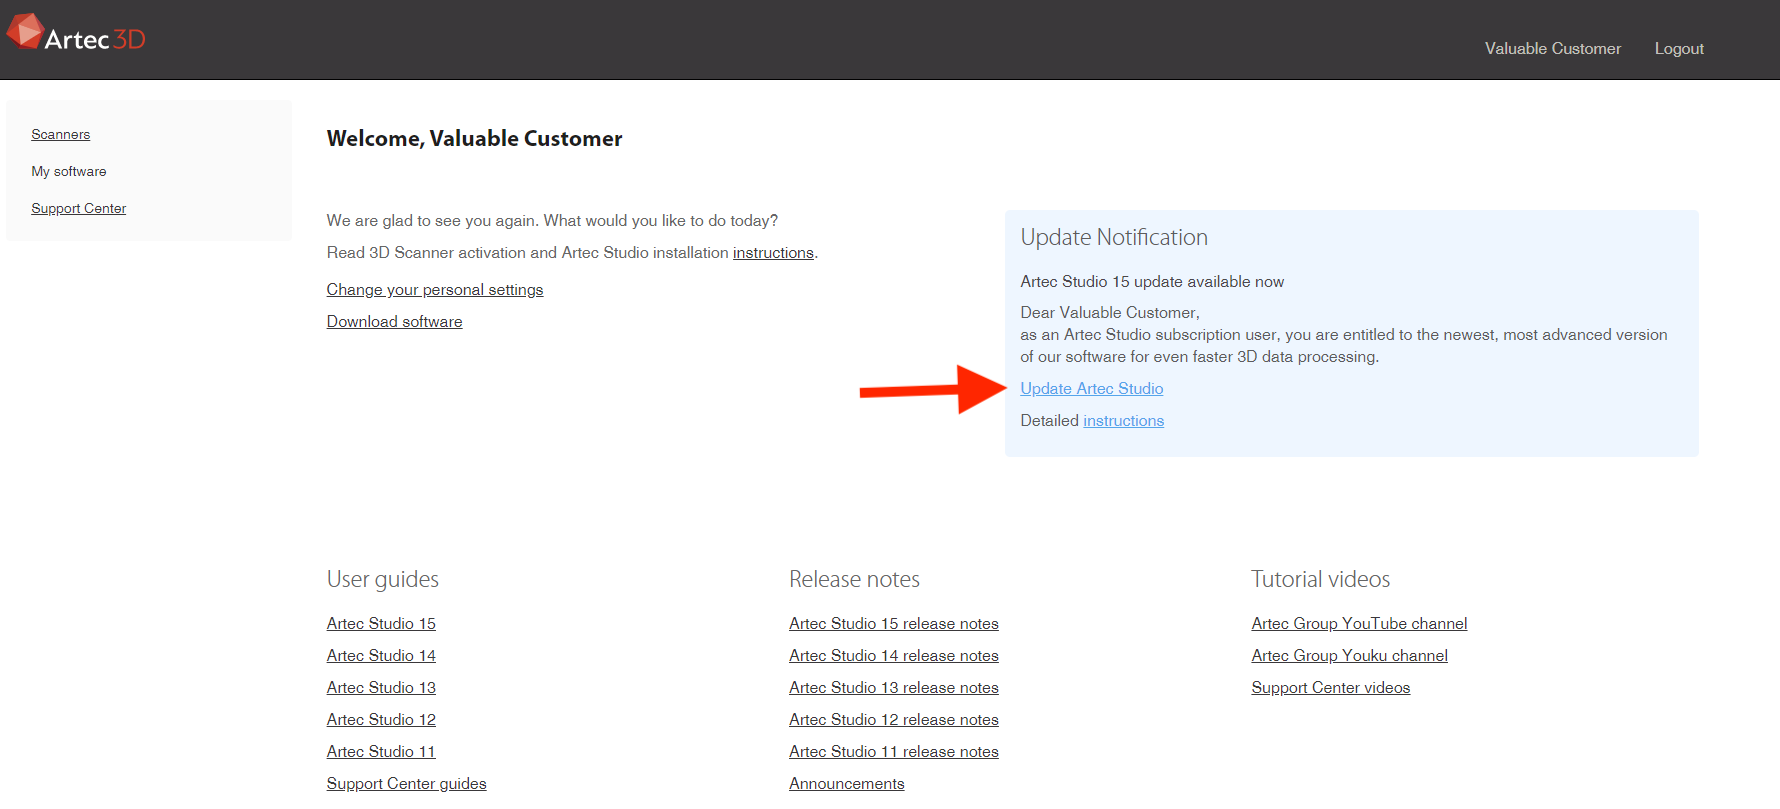Viewport: 1780px width, 809px height.
Task: Open Valuable Customer account link
Action: click(x=1552, y=48)
